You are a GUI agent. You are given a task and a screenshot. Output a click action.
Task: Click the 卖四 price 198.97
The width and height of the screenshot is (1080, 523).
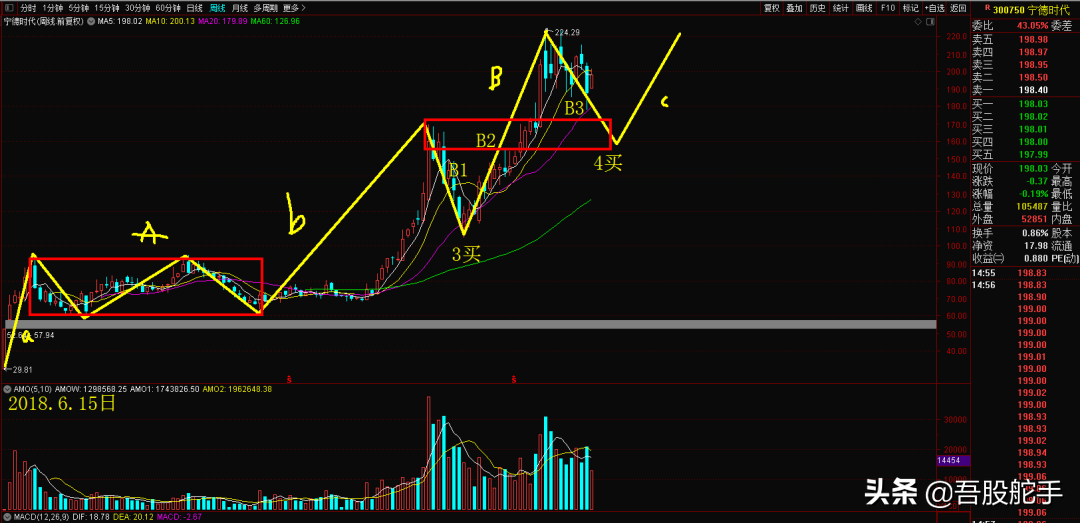pos(1032,51)
